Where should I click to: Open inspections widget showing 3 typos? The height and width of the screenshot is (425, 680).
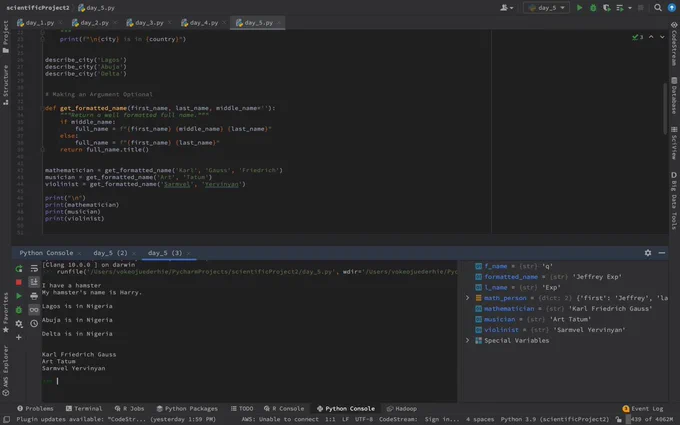pos(638,37)
